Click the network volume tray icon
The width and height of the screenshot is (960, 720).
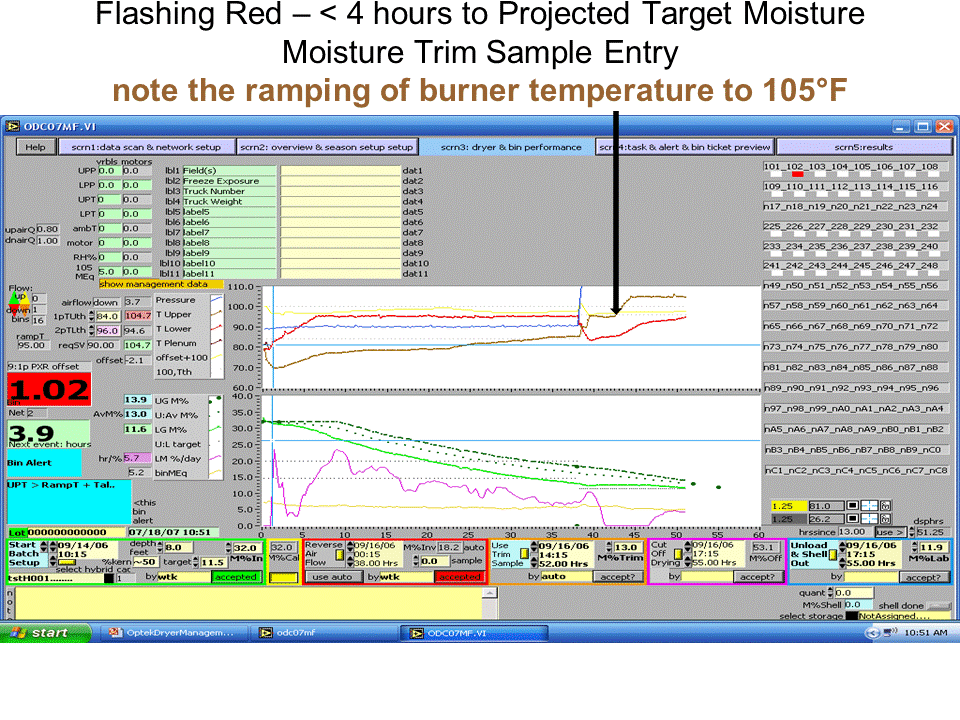888,632
